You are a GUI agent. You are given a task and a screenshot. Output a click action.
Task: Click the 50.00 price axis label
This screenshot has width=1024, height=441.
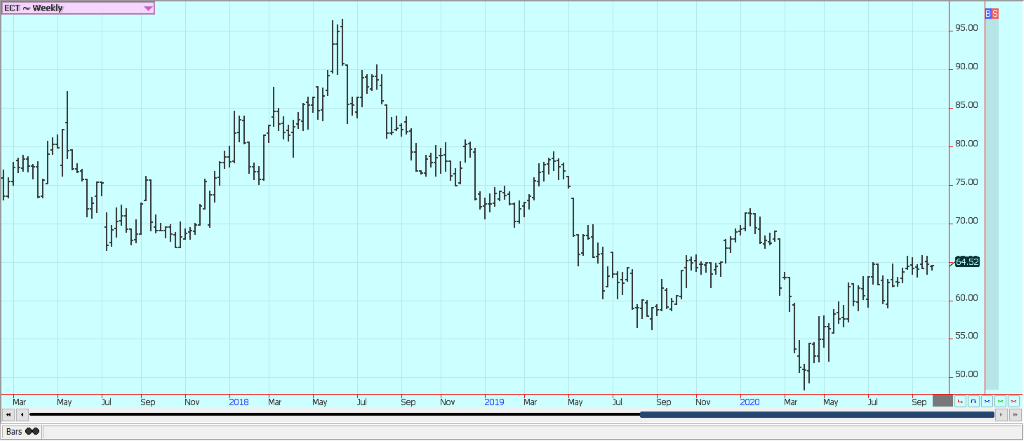967,374
